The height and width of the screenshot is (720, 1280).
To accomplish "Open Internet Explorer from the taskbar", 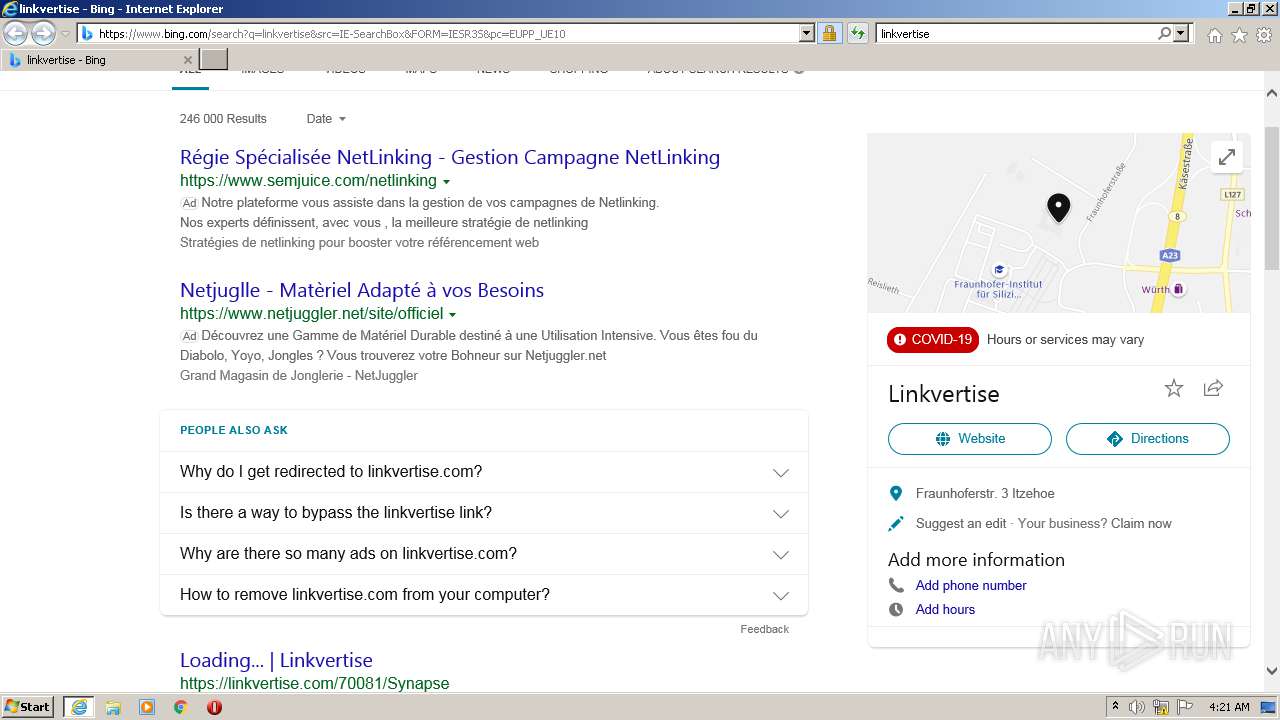I will pyautogui.click(x=79, y=707).
